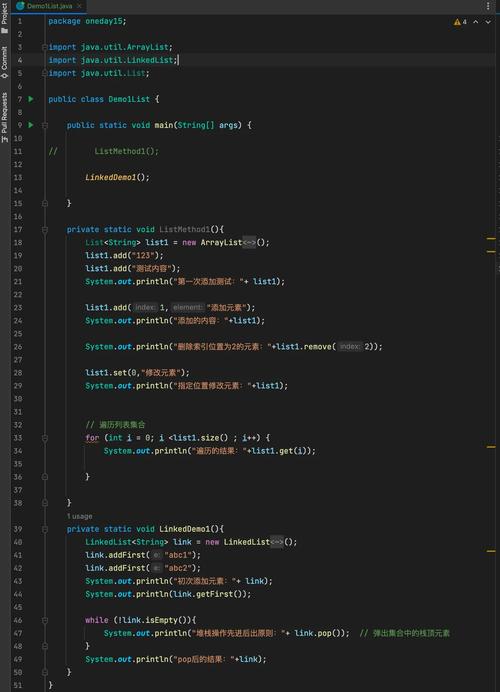Run main method from gutter icon
500x692 pixels.
[x=31, y=125]
